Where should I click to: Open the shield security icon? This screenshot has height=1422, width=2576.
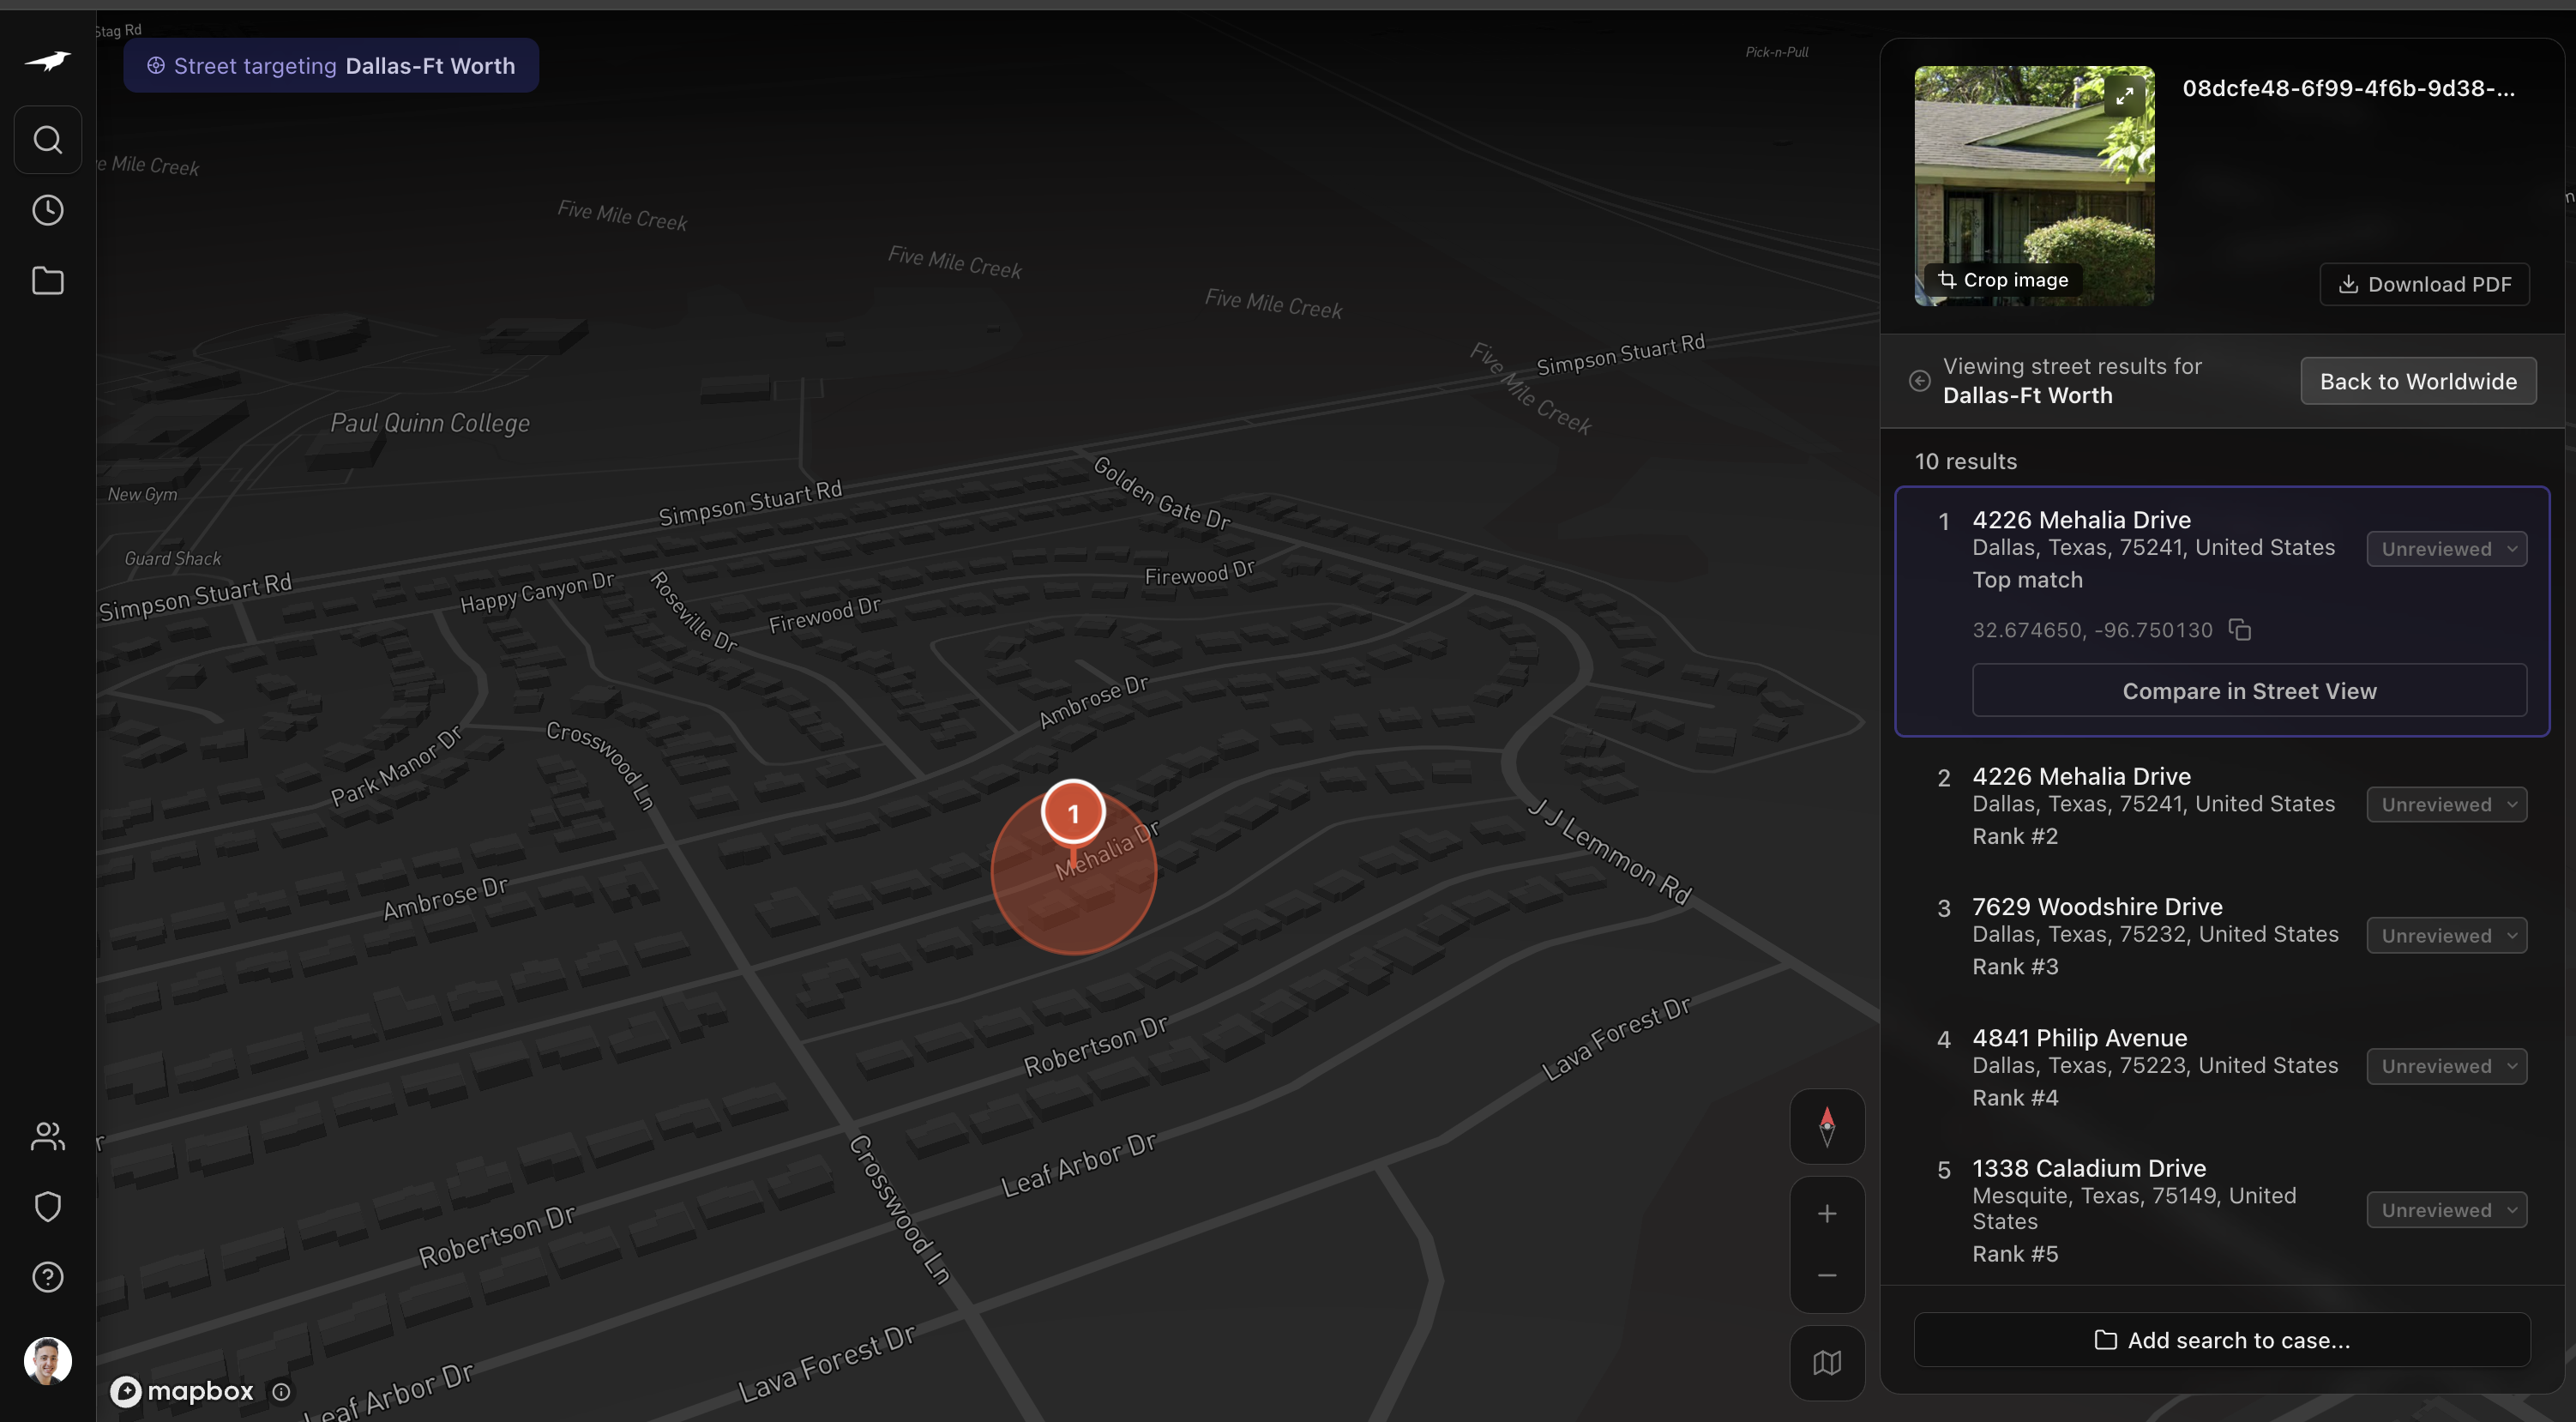pos(48,1206)
